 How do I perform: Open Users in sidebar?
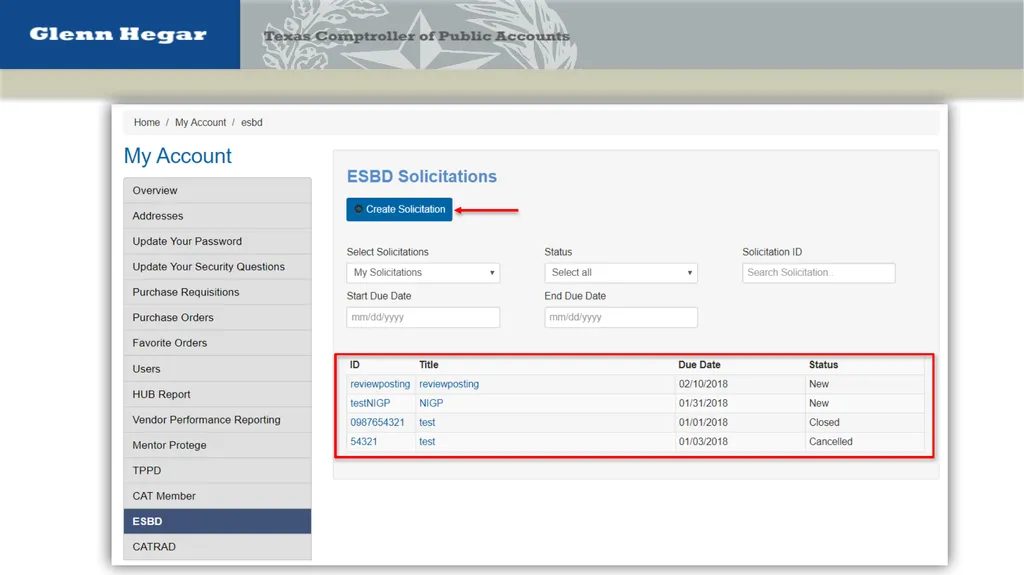217,369
